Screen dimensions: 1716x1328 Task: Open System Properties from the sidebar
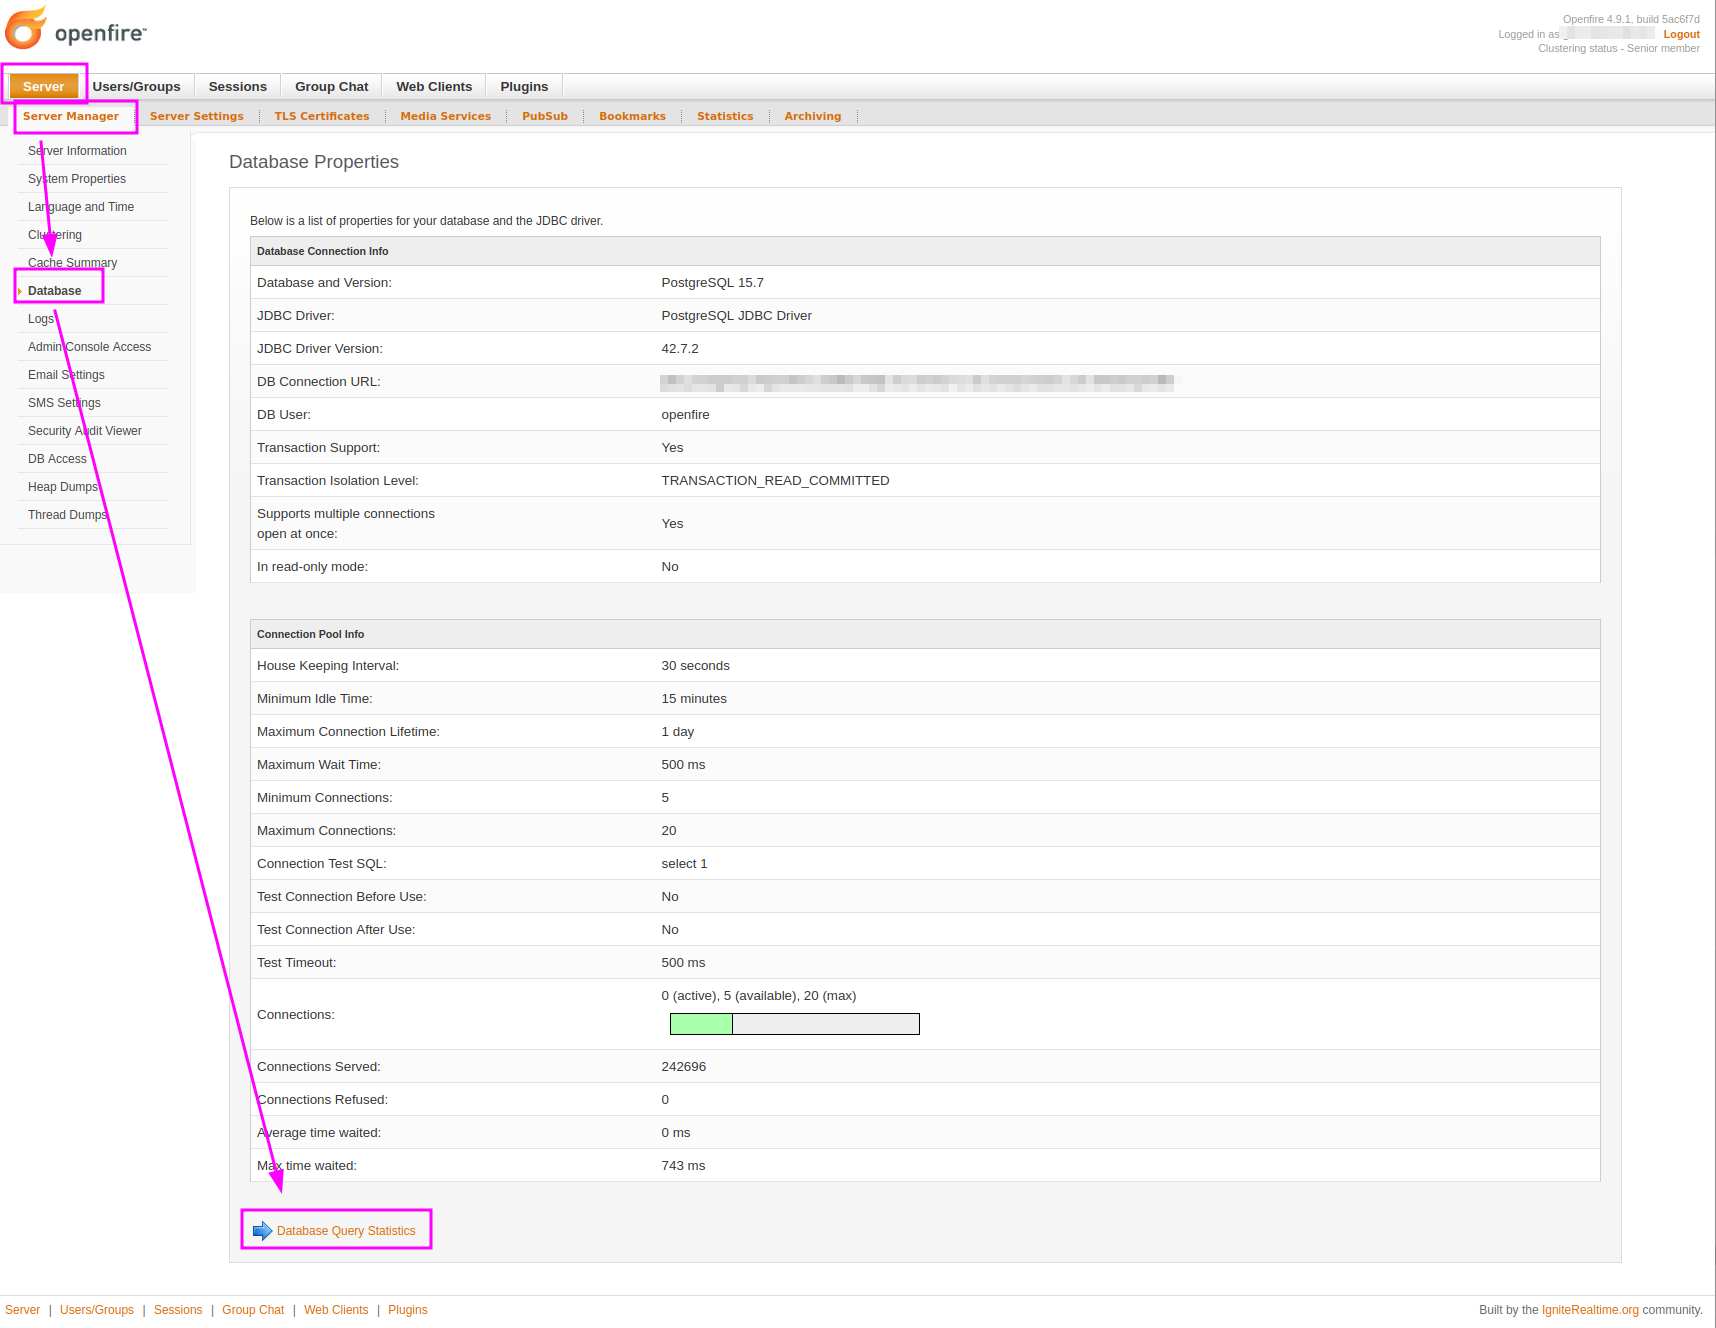point(77,179)
